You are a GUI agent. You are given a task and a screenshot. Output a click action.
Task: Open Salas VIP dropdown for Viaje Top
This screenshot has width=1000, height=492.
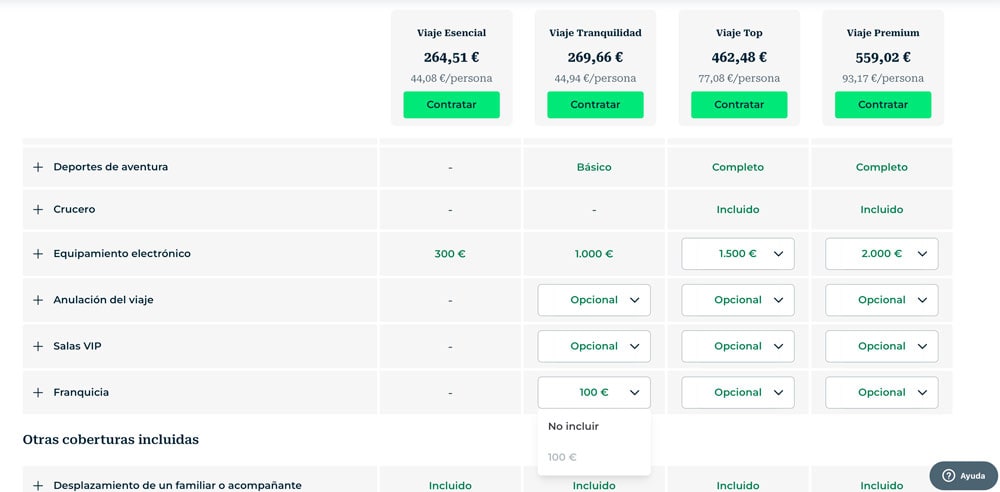pyautogui.click(x=737, y=346)
